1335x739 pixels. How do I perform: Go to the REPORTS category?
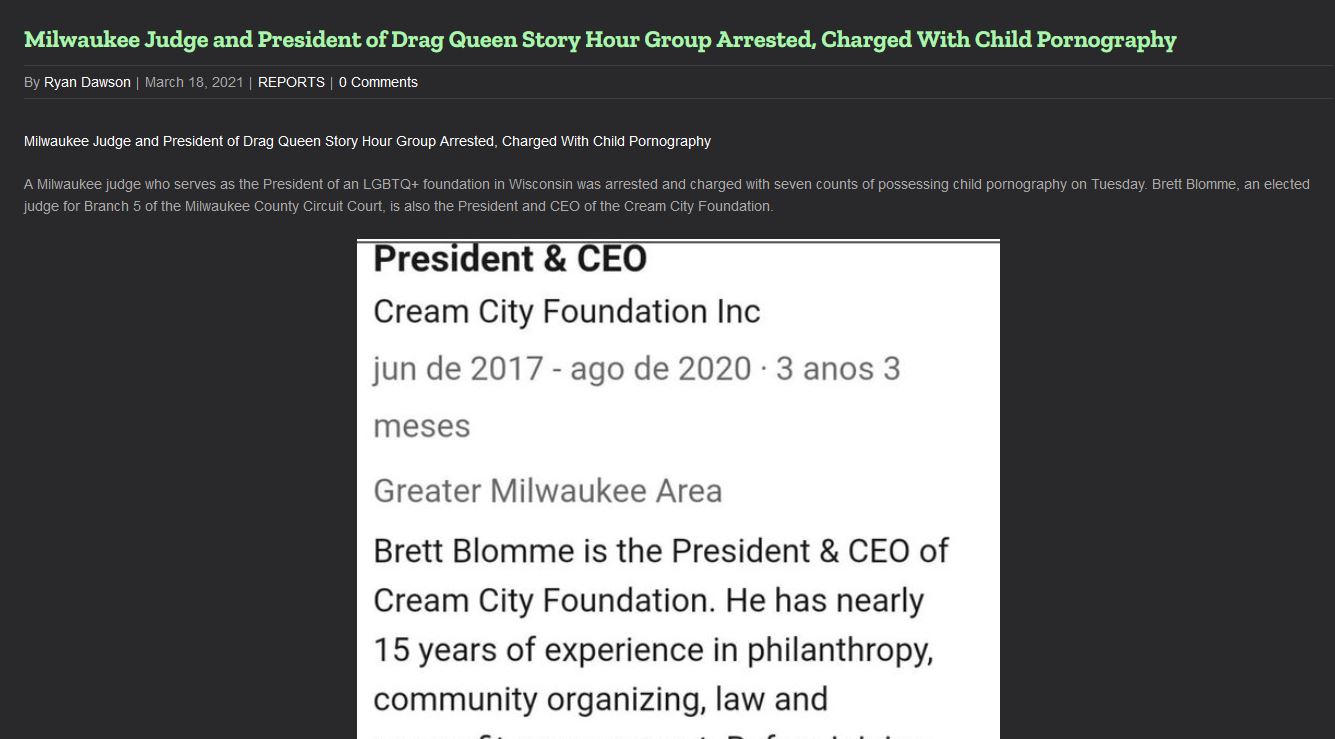pos(291,82)
